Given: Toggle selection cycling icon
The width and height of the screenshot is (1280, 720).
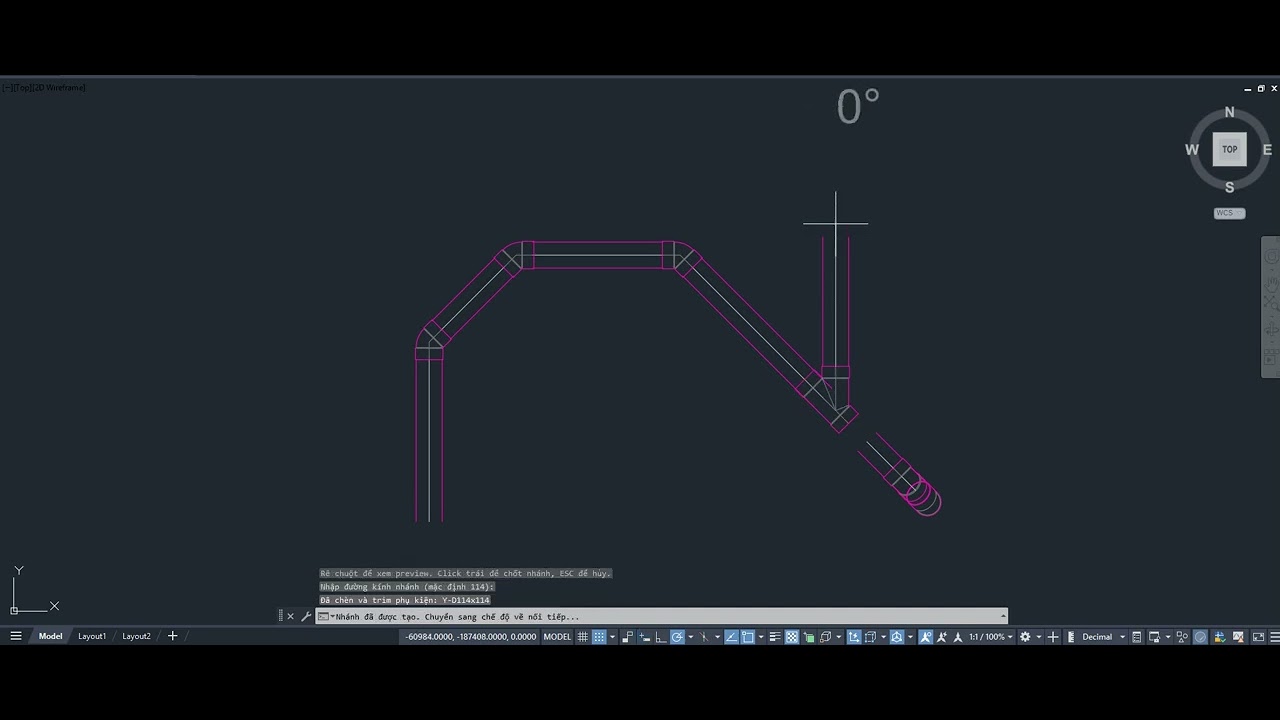Looking at the screenshot, I should coord(809,636).
